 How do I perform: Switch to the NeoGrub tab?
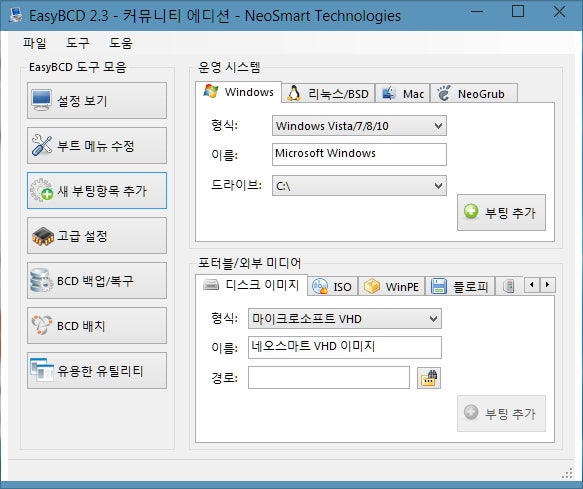(x=474, y=93)
